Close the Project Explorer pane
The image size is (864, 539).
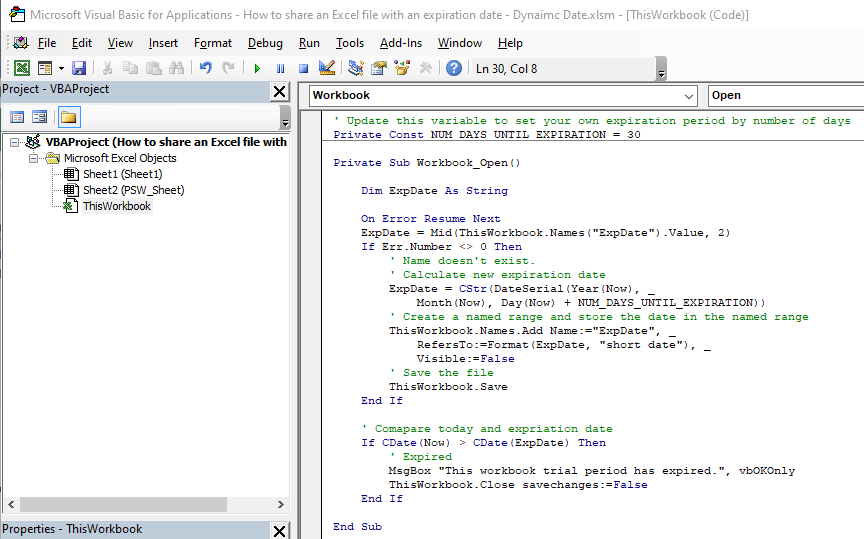pyautogui.click(x=279, y=91)
